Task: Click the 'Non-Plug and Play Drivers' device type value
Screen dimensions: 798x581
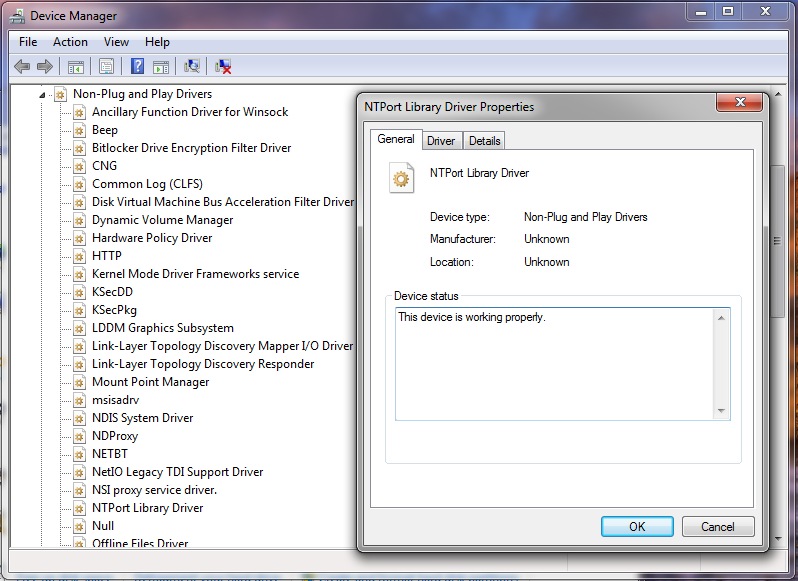Action: click(586, 217)
